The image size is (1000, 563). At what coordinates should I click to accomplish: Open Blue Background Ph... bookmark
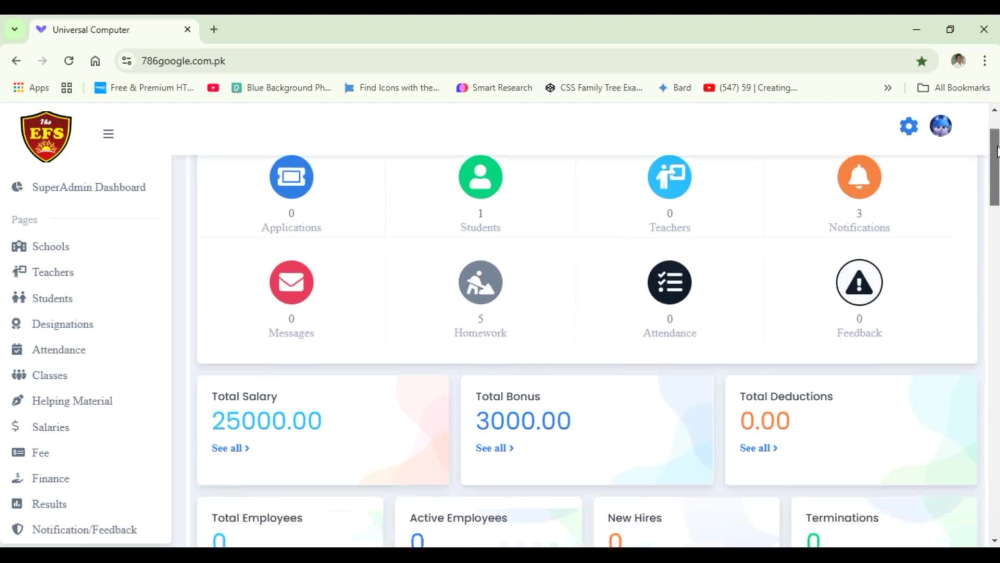pos(281,87)
